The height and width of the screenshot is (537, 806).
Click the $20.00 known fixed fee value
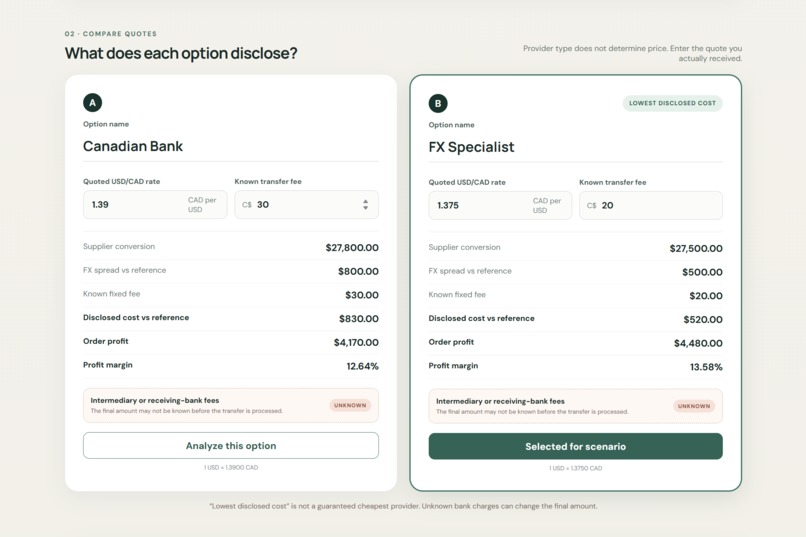tap(706, 295)
